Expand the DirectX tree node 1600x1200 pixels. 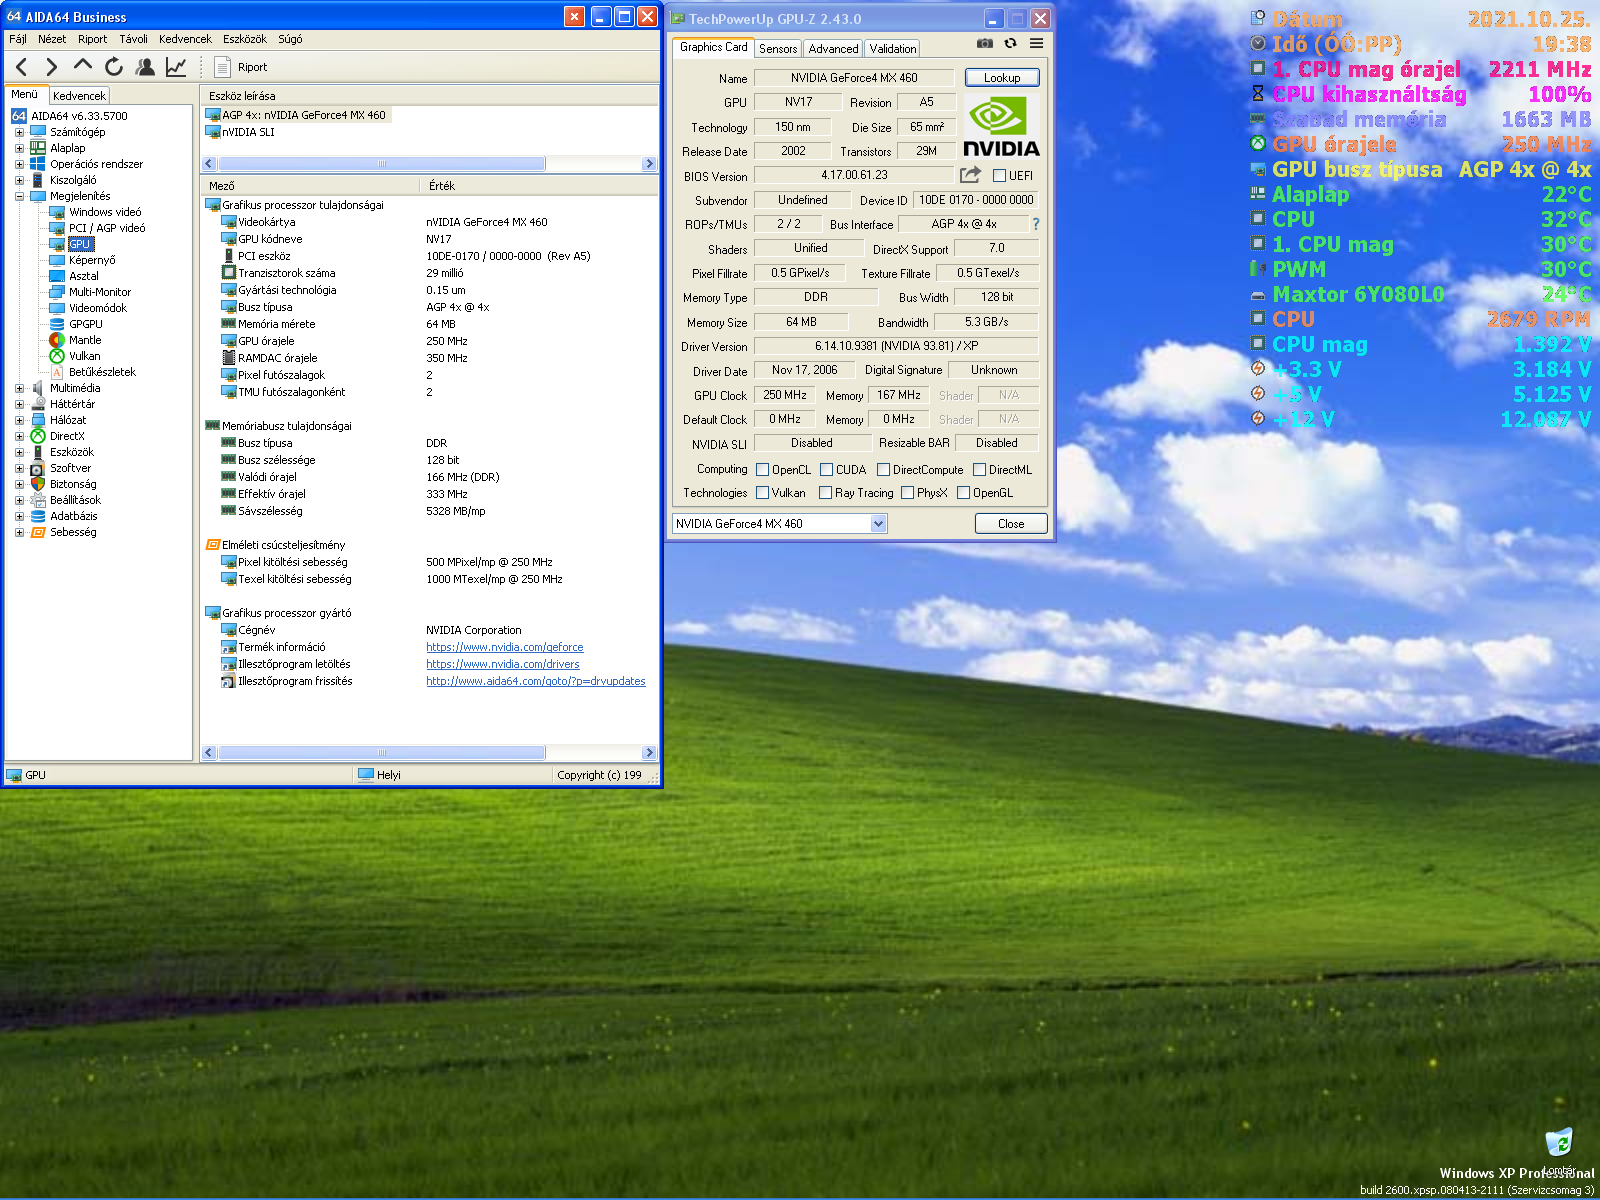pos(19,436)
